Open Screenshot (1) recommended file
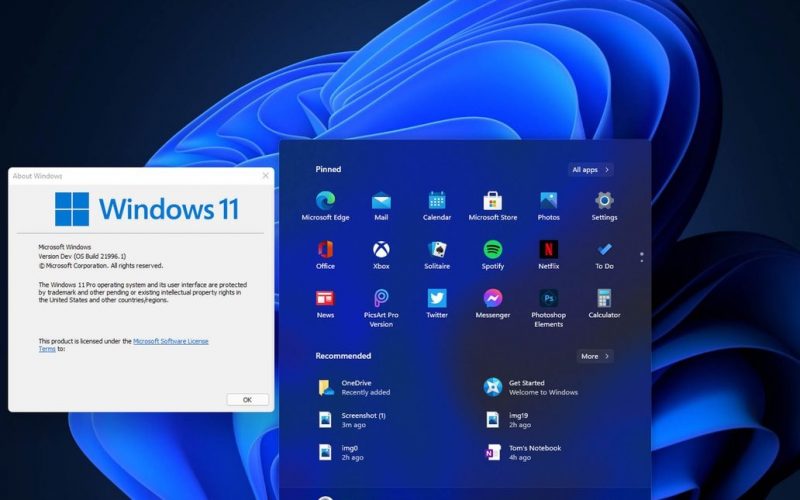Screen dimensions: 800x500 pyautogui.click(x=352, y=420)
